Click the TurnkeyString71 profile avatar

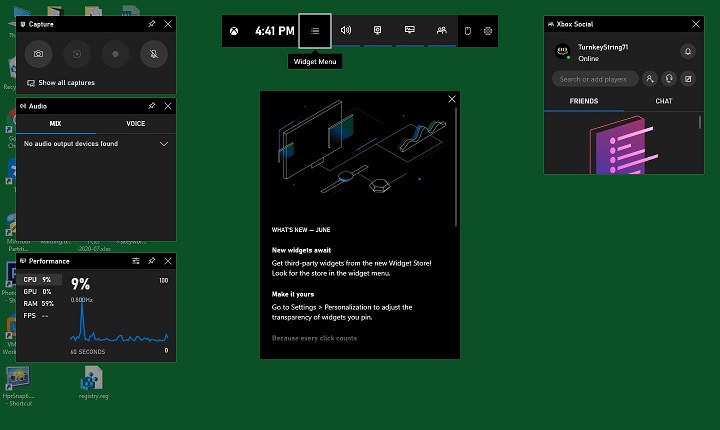click(x=562, y=51)
